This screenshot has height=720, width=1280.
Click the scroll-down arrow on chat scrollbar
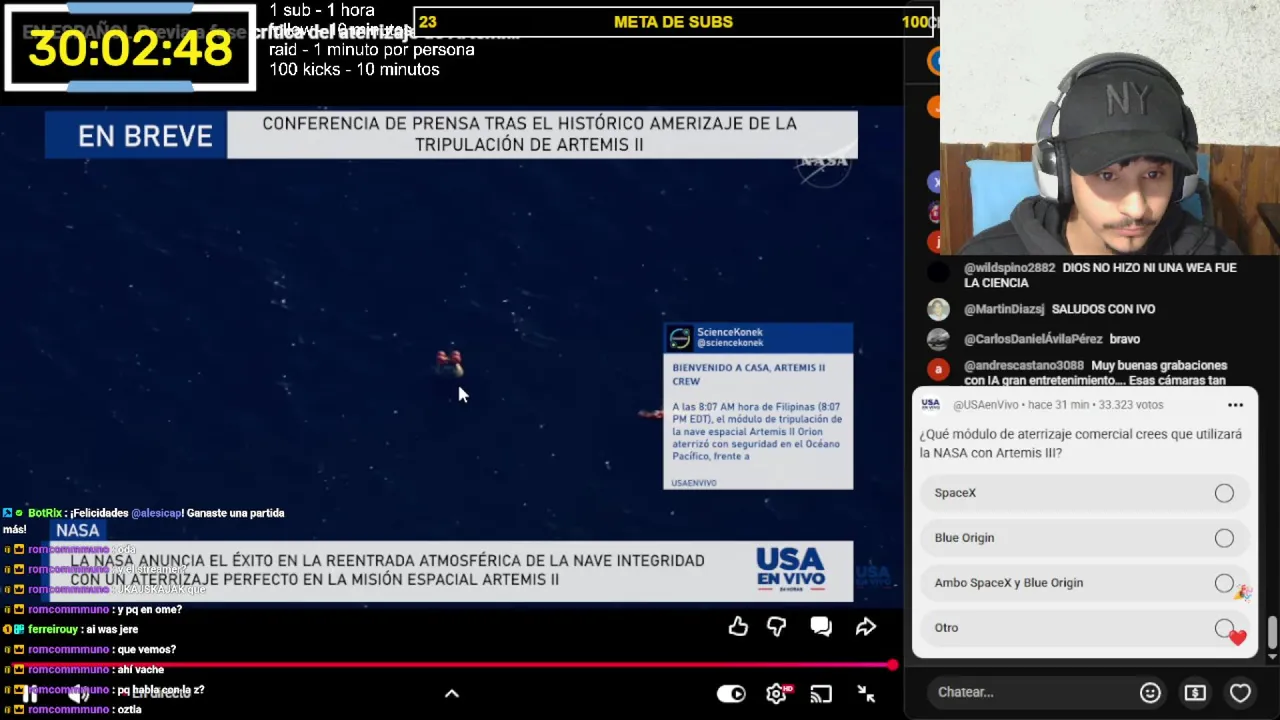[x=1272, y=656]
